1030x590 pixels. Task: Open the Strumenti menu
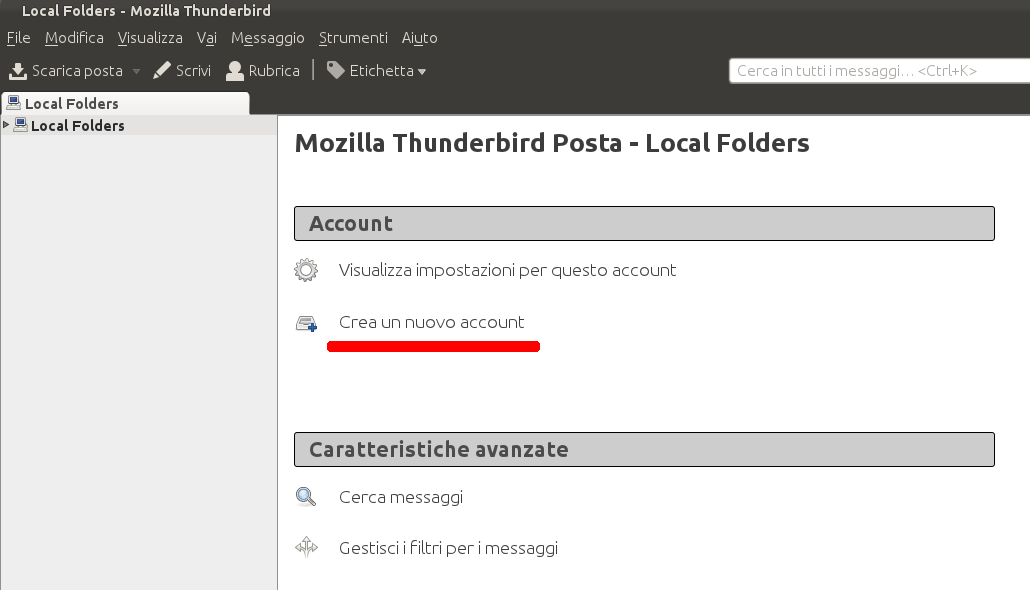[353, 38]
